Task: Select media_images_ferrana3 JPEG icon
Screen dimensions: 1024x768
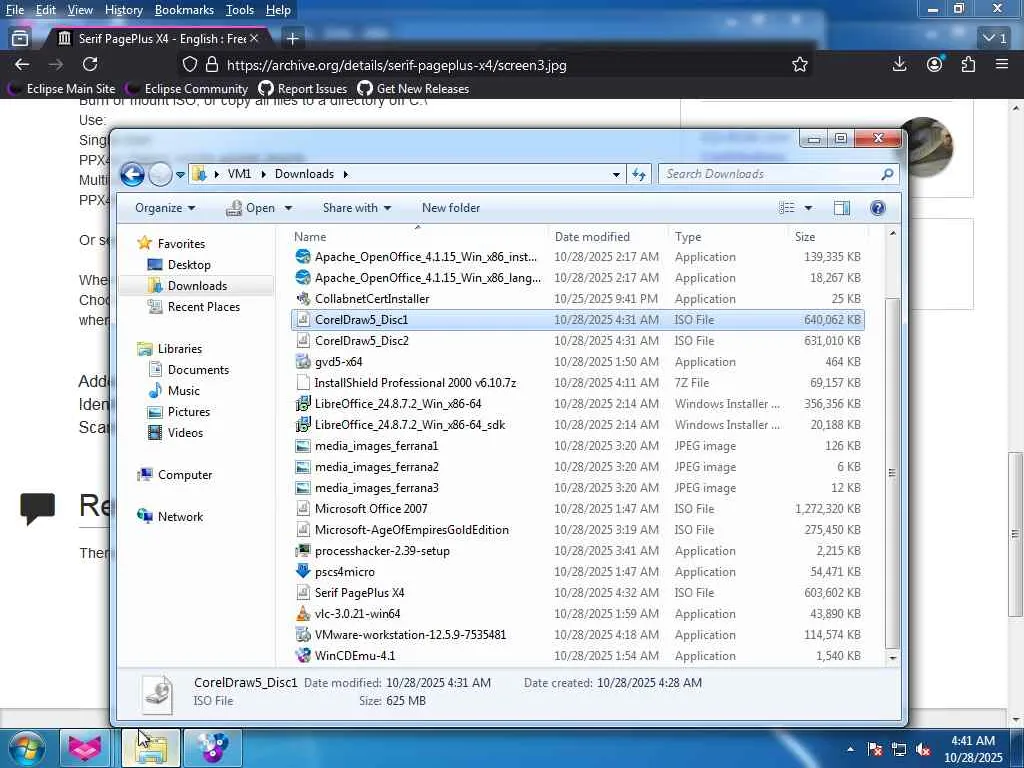Action: coord(303,488)
